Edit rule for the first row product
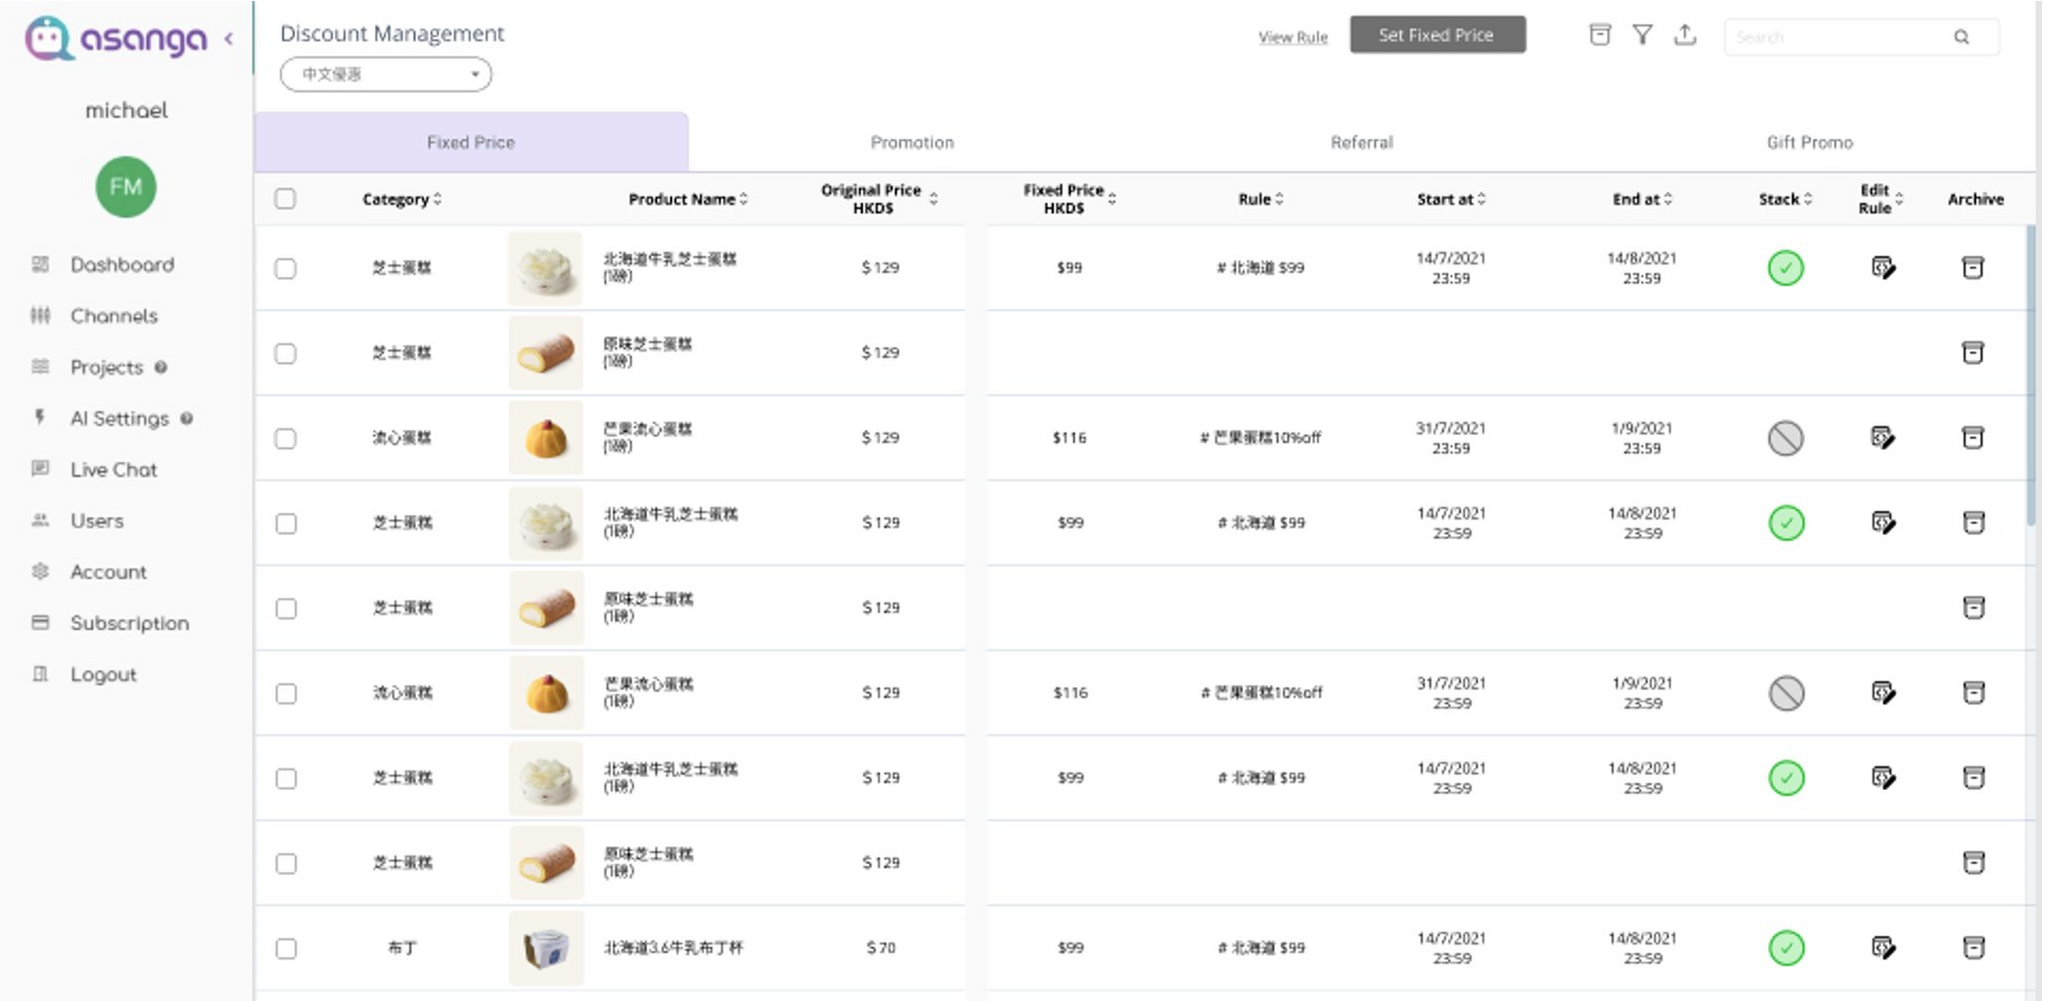This screenshot has height=1001, width=2048. coord(1882,268)
